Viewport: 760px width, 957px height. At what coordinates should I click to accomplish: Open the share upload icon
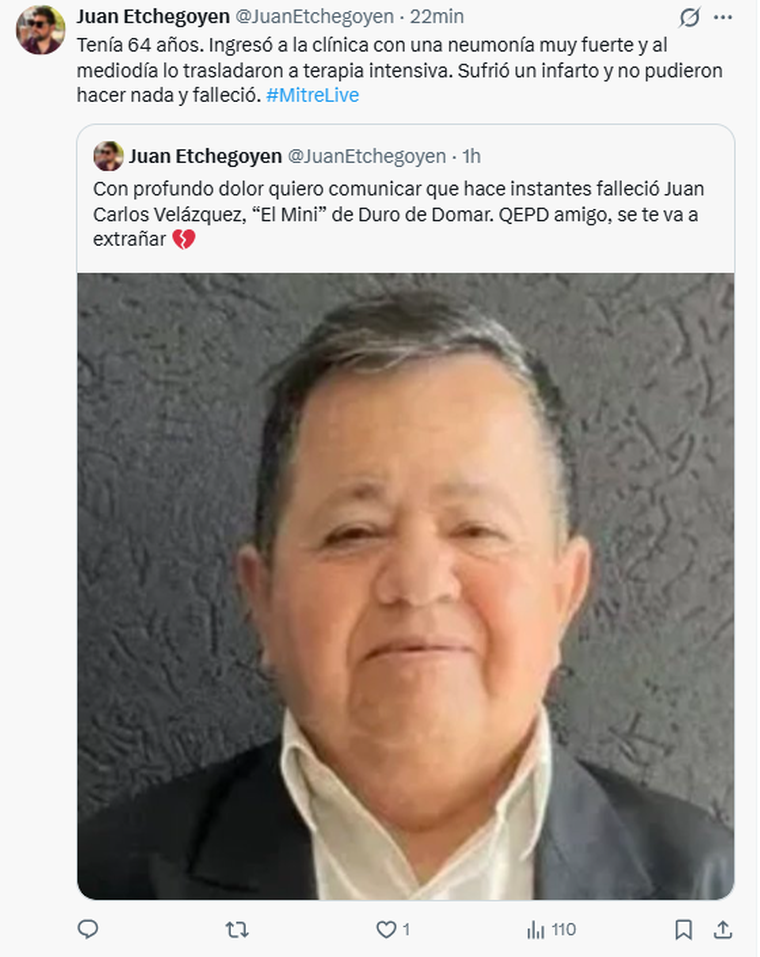[x=723, y=930]
